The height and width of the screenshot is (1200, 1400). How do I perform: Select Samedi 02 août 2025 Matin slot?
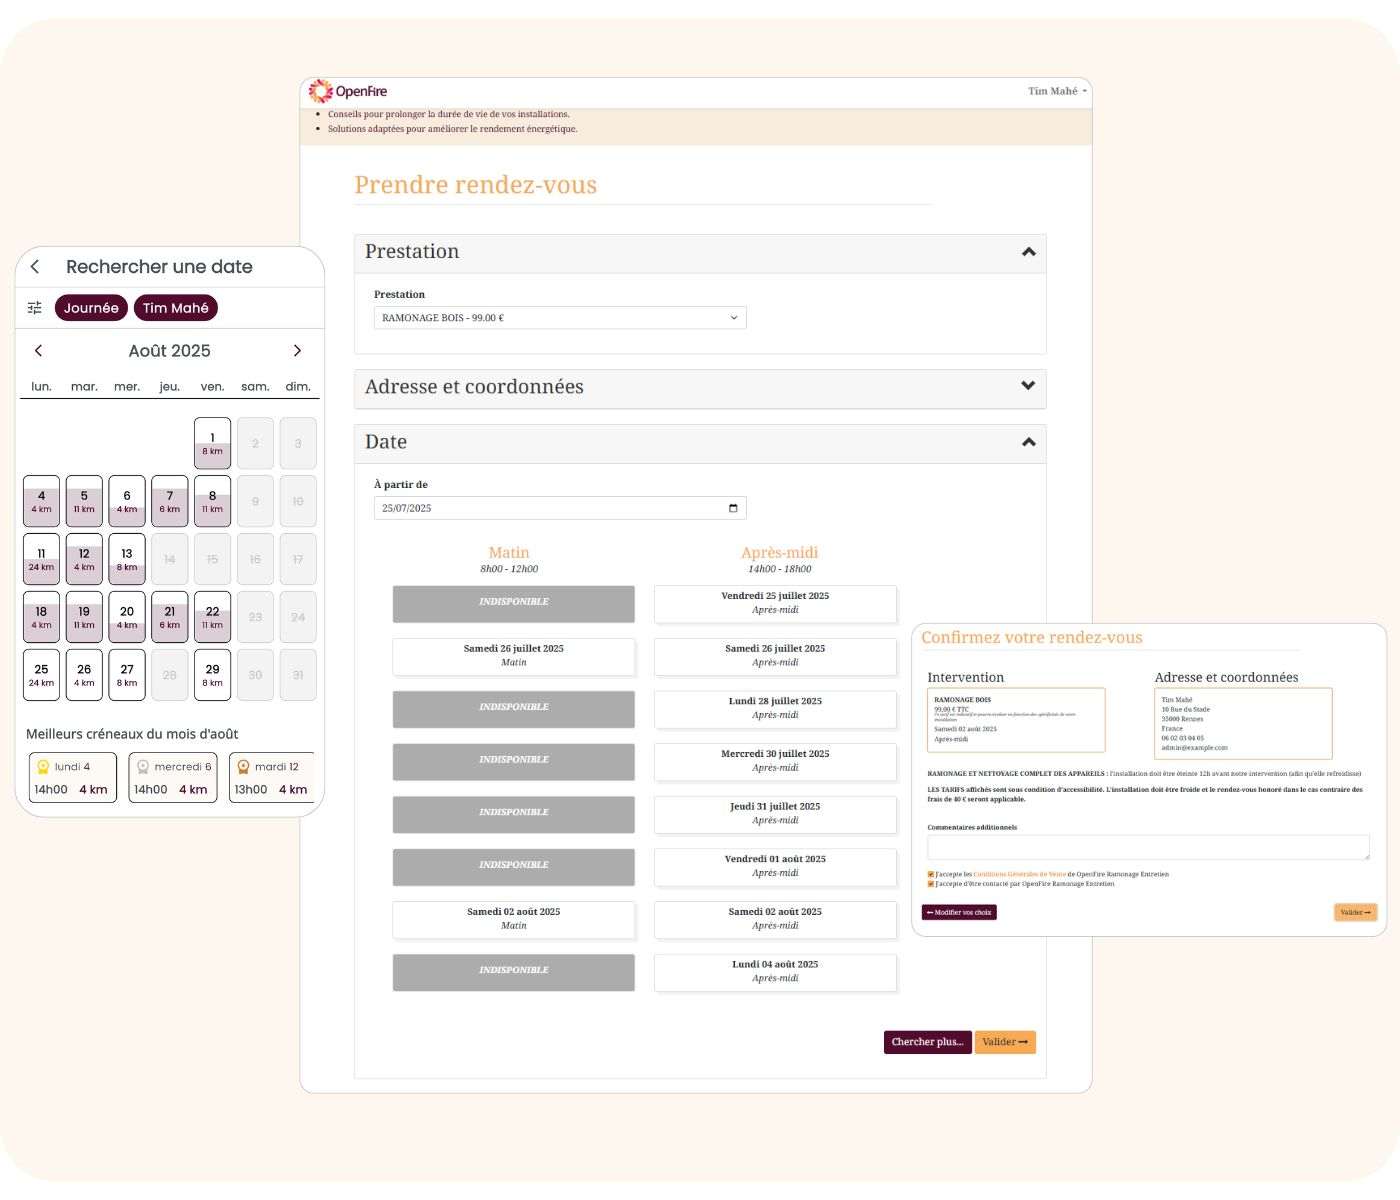coord(514,918)
